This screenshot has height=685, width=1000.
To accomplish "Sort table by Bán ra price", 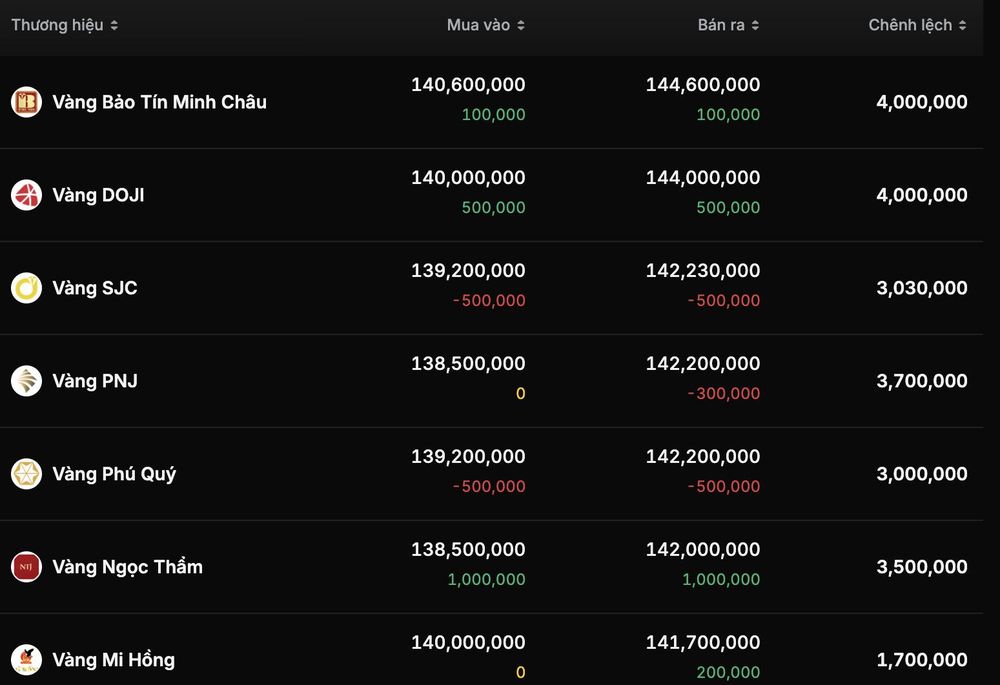I will pyautogui.click(x=728, y=25).
